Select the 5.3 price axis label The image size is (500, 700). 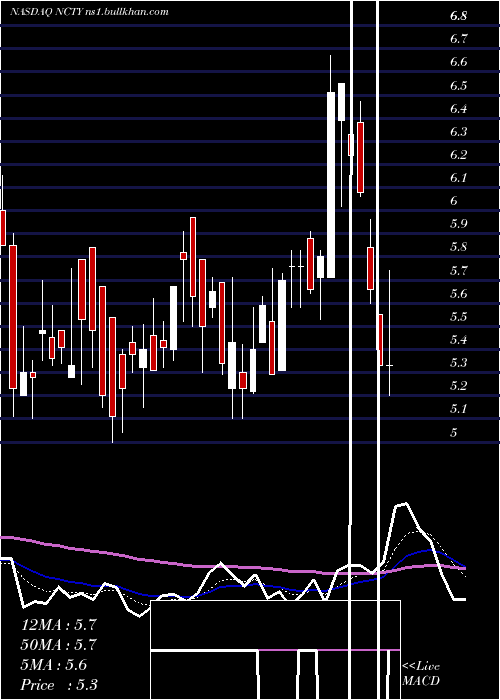[458, 363]
